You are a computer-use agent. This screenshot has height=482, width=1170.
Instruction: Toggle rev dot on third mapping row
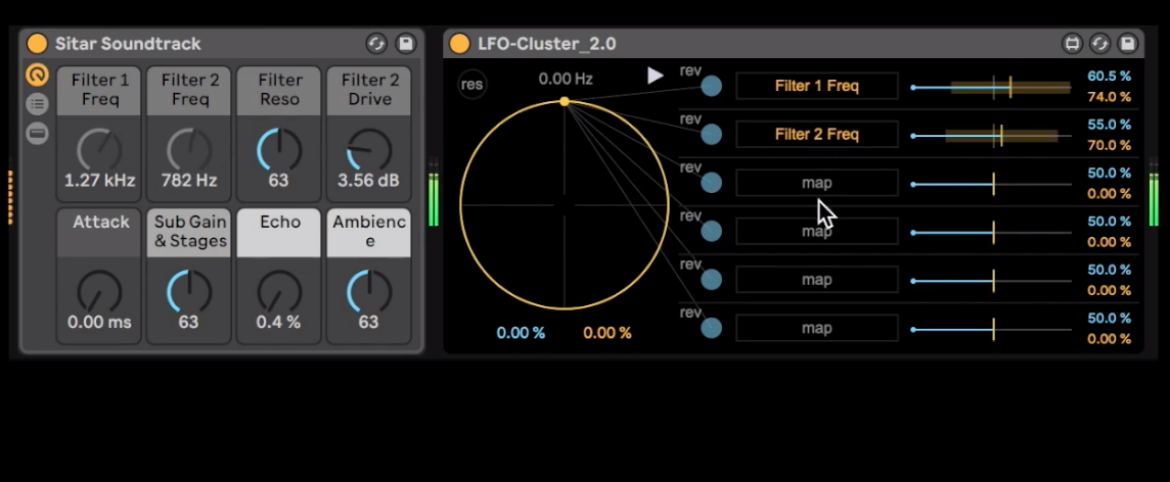(x=712, y=183)
